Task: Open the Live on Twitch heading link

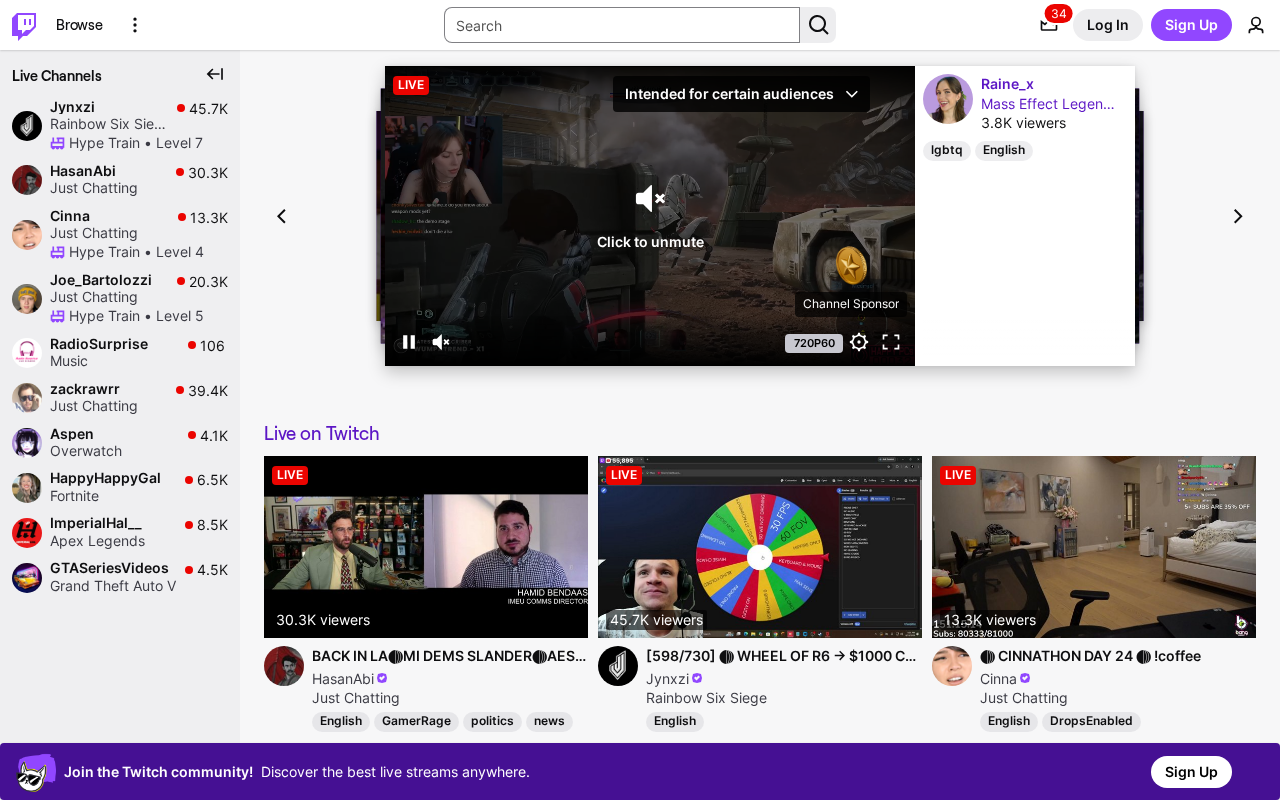Action: [321, 433]
